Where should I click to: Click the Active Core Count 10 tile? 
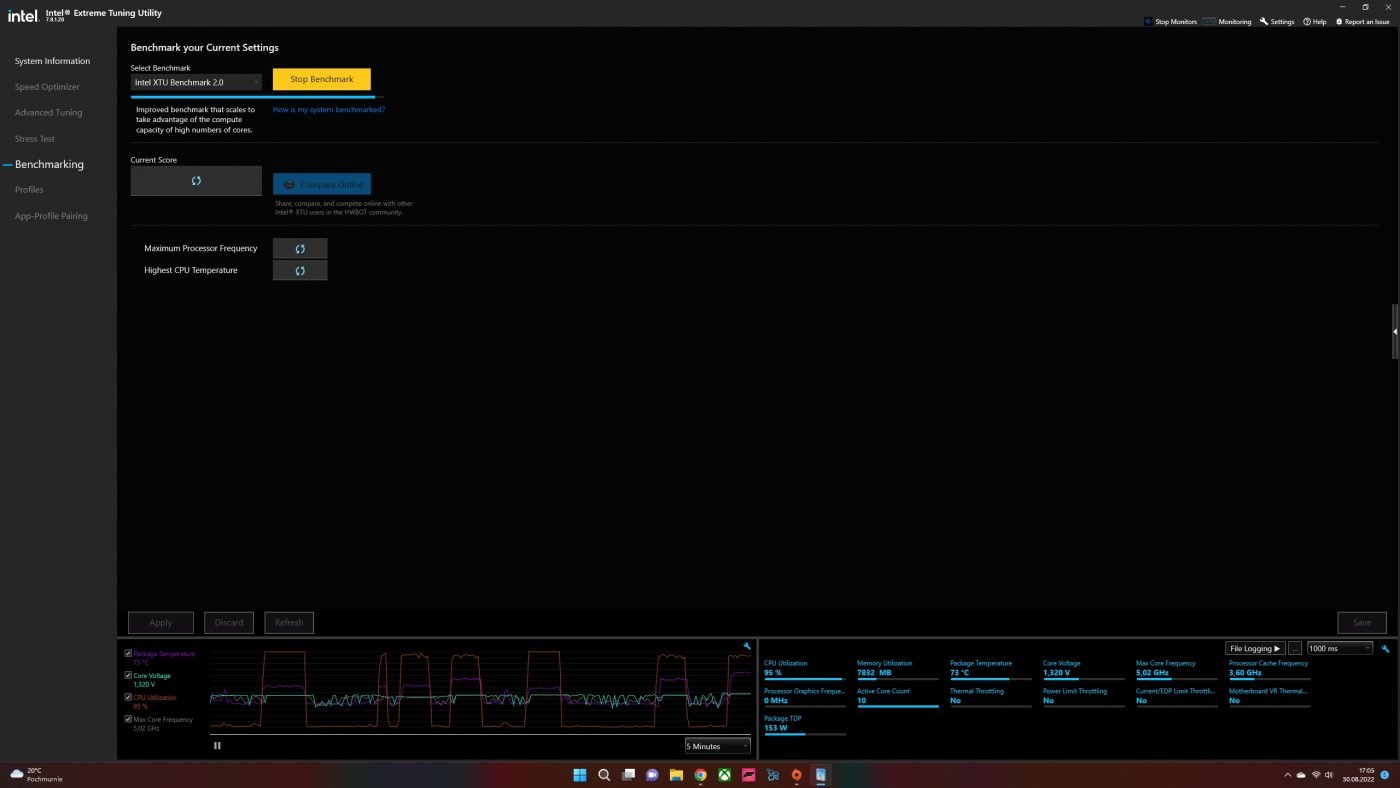(x=898, y=696)
